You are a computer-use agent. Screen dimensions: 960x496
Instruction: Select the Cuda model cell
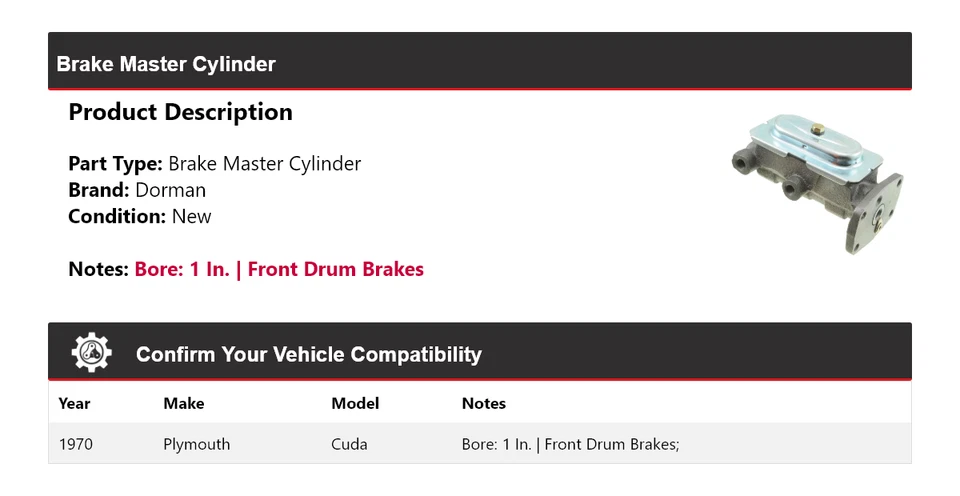click(349, 444)
